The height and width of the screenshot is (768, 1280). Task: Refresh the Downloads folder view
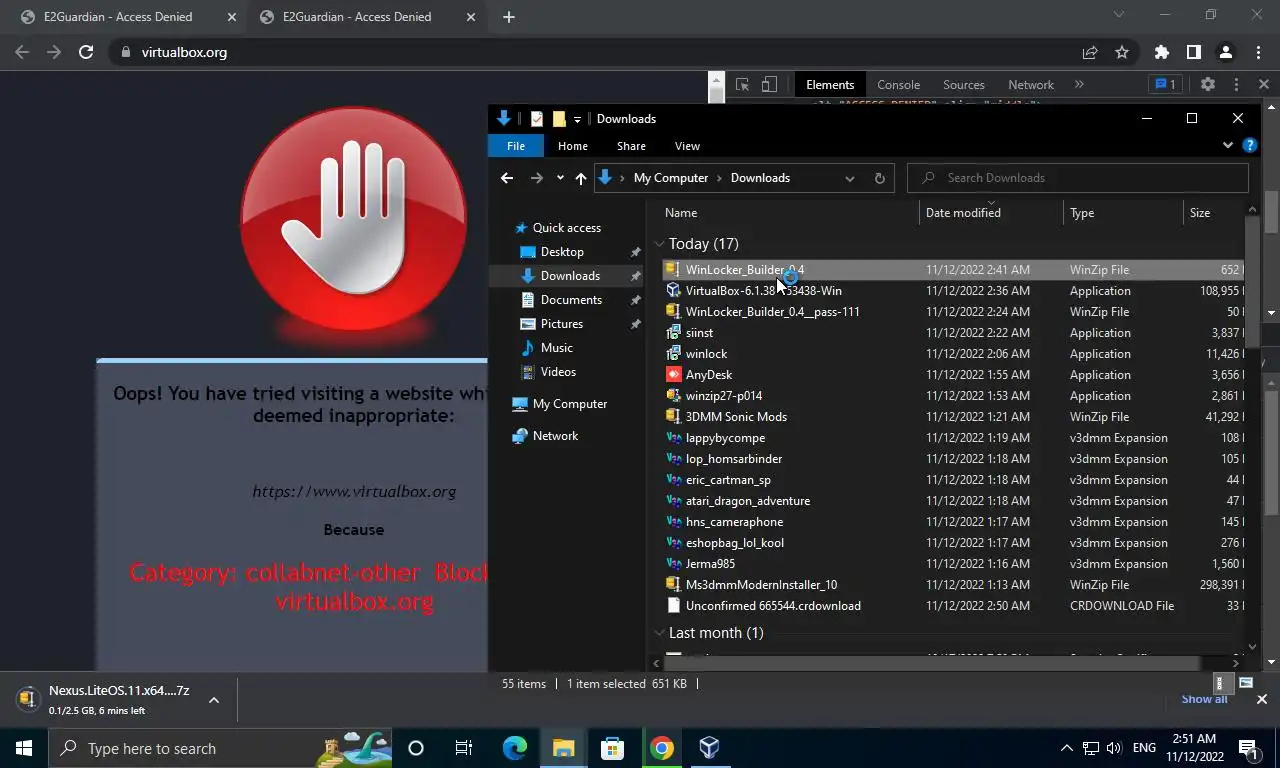(x=880, y=178)
